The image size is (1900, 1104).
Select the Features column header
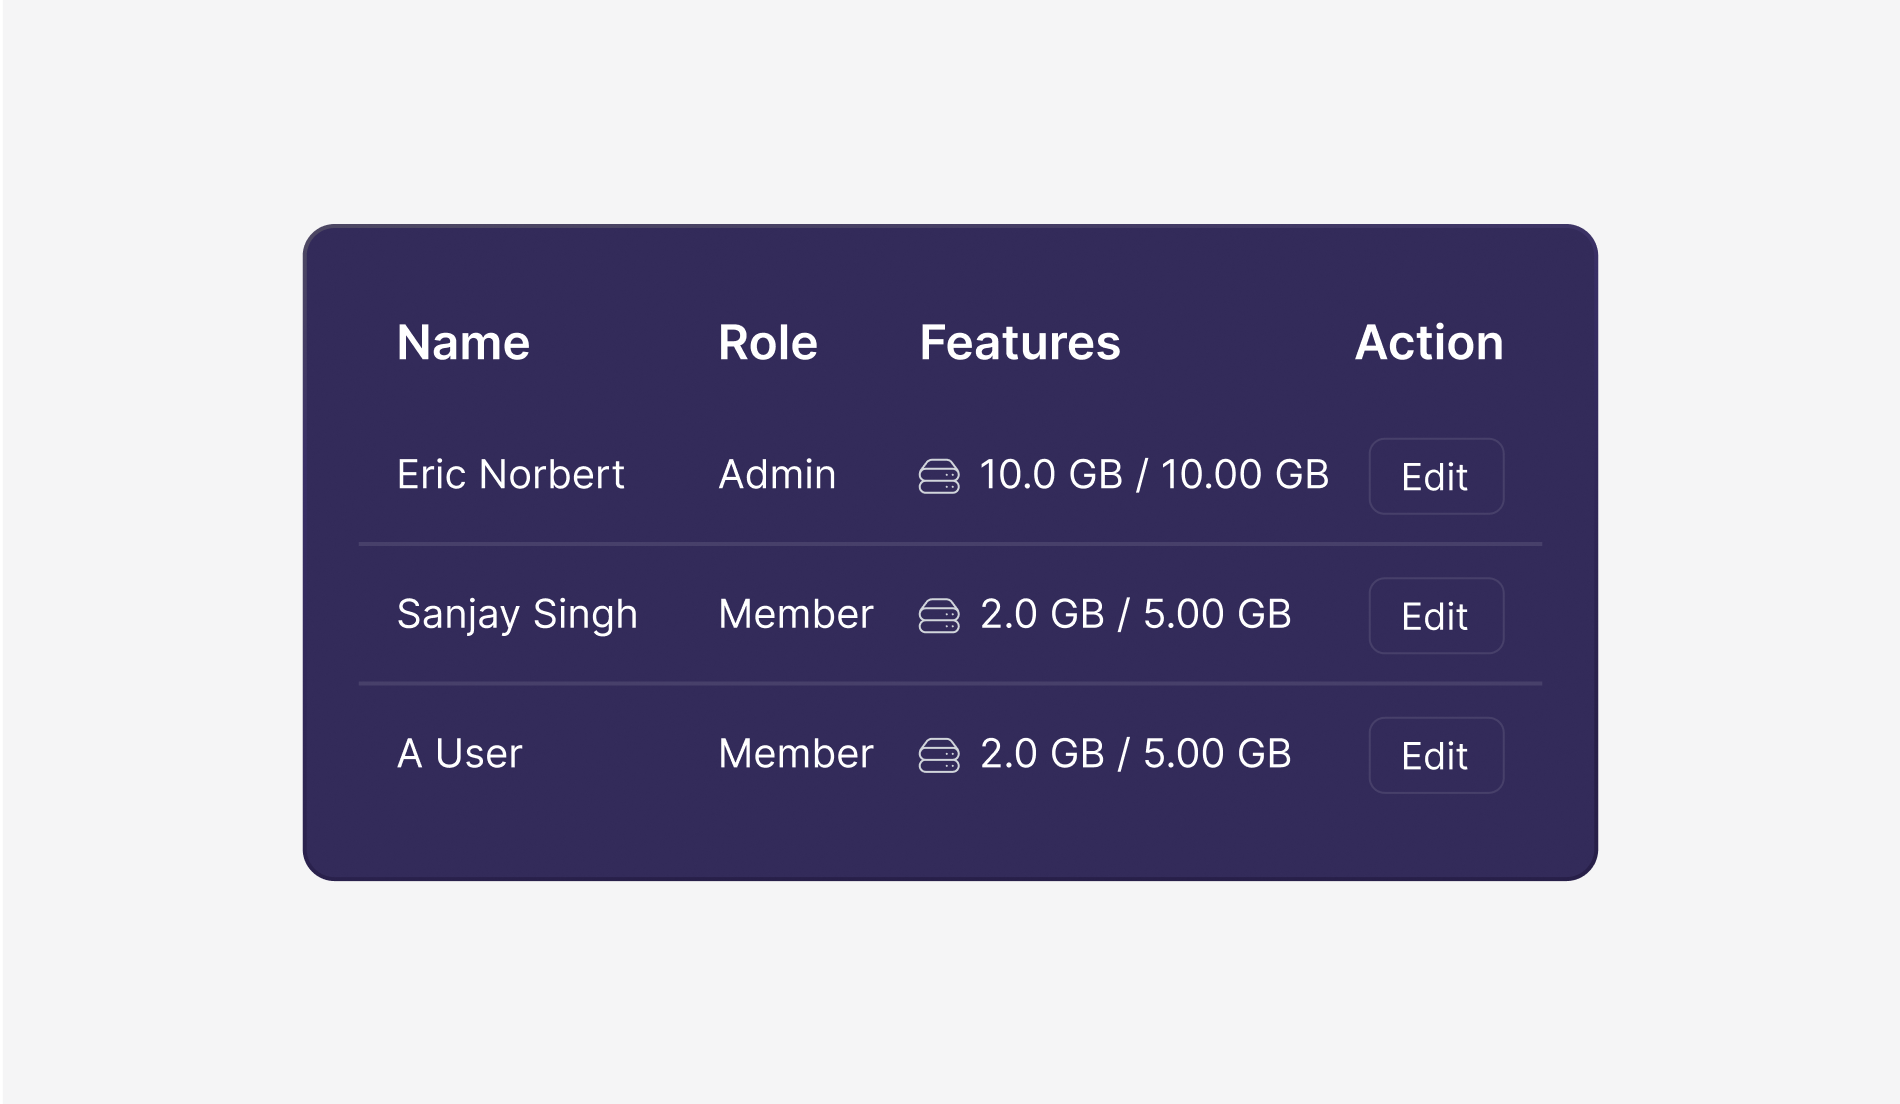tap(1019, 343)
